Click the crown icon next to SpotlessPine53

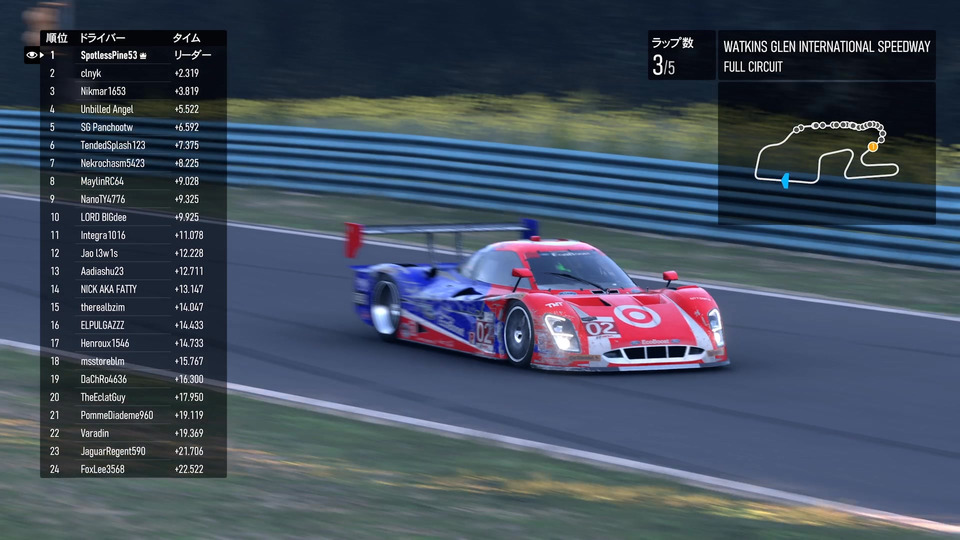[x=143, y=56]
